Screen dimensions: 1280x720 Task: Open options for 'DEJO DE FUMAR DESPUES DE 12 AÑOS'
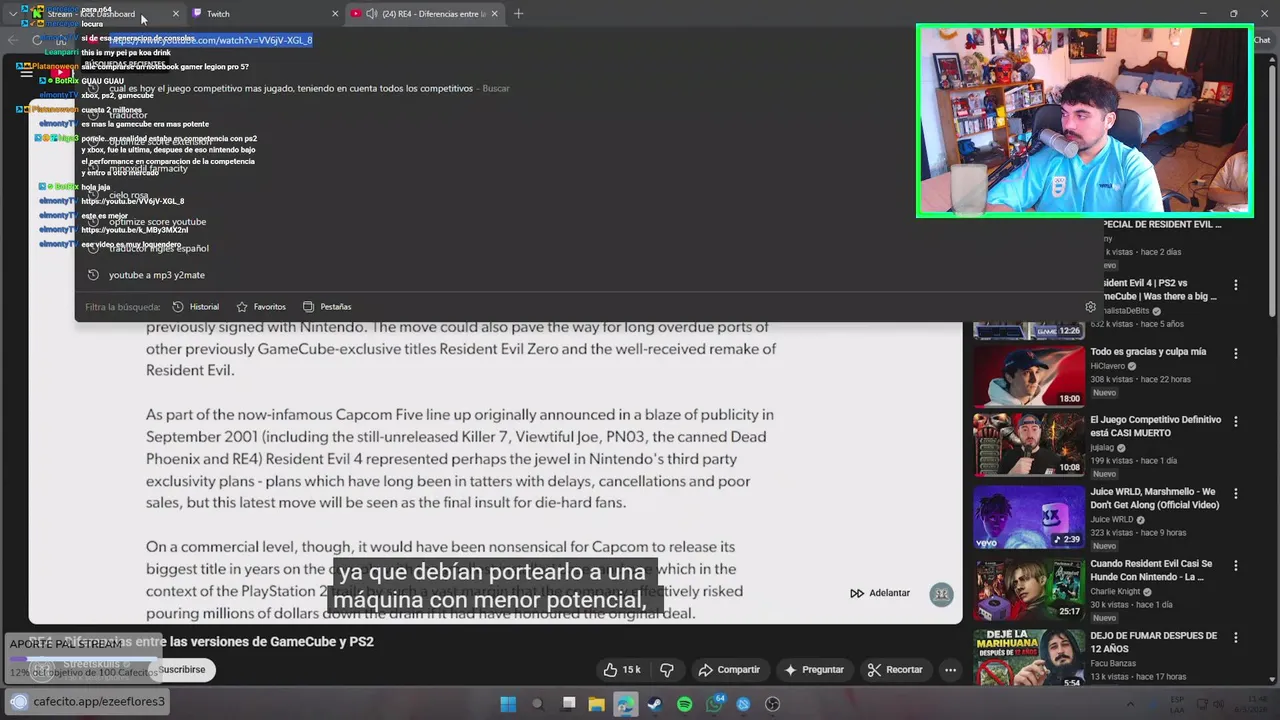pos(1236,637)
